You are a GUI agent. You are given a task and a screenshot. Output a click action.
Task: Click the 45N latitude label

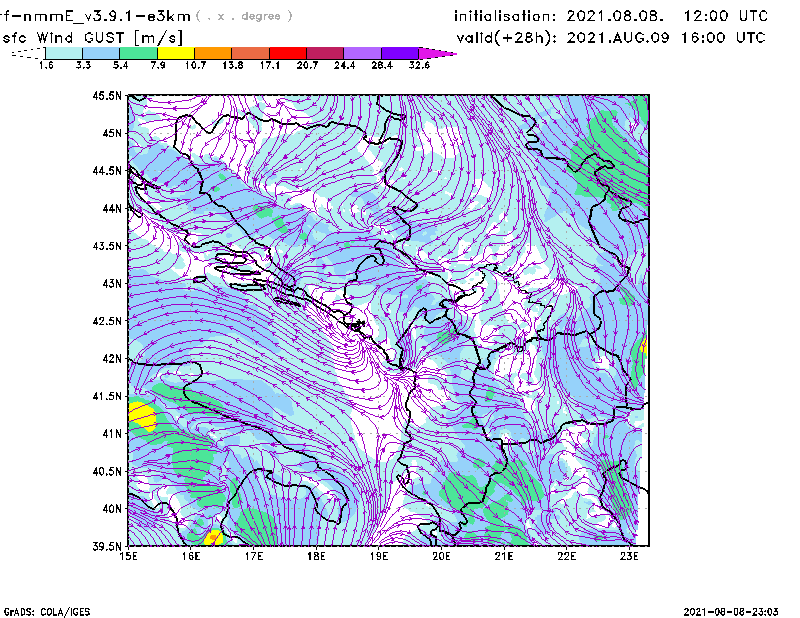click(x=112, y=133)
